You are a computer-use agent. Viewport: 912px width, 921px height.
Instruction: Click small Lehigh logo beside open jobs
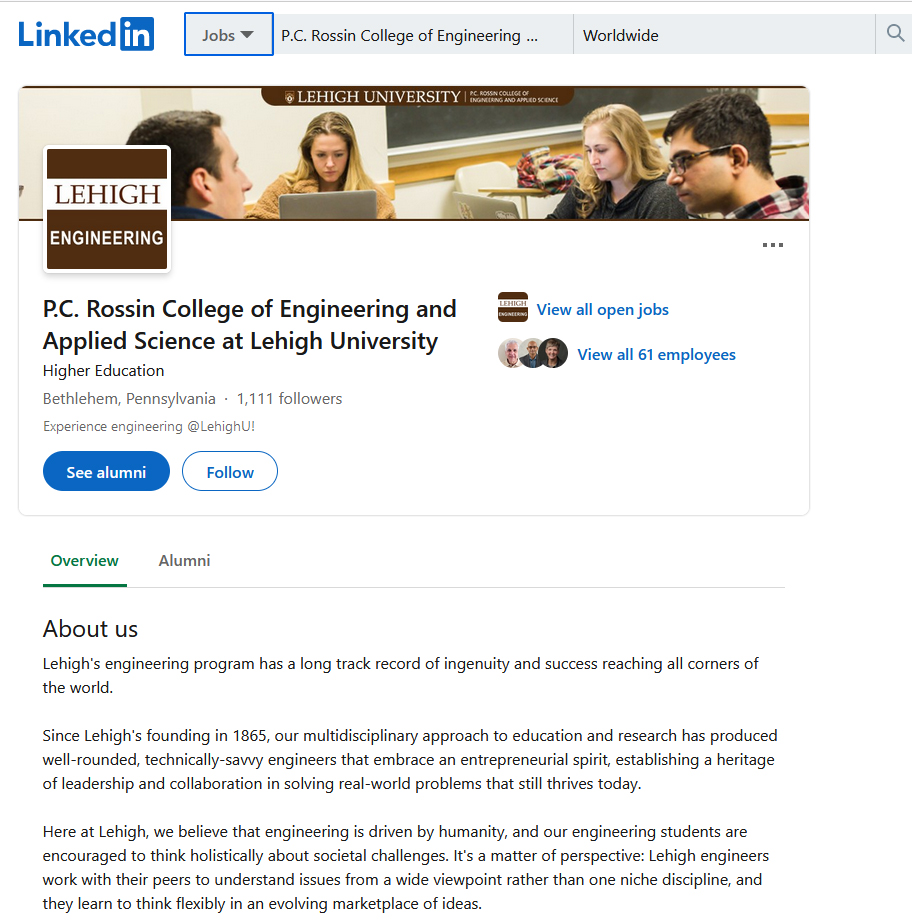click(512, 308)
